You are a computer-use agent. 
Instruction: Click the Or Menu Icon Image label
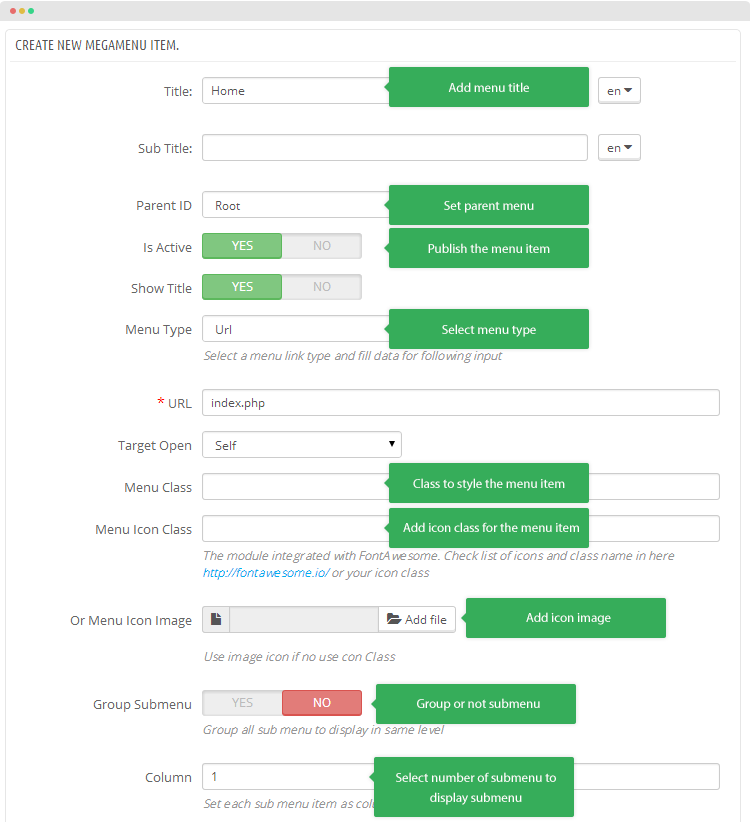[131, 621]
